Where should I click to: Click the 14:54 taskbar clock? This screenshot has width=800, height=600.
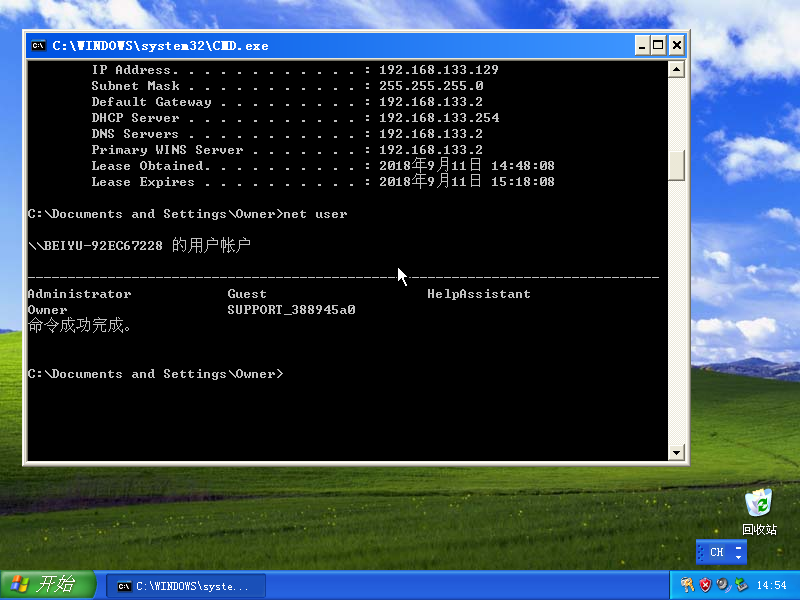771,585
